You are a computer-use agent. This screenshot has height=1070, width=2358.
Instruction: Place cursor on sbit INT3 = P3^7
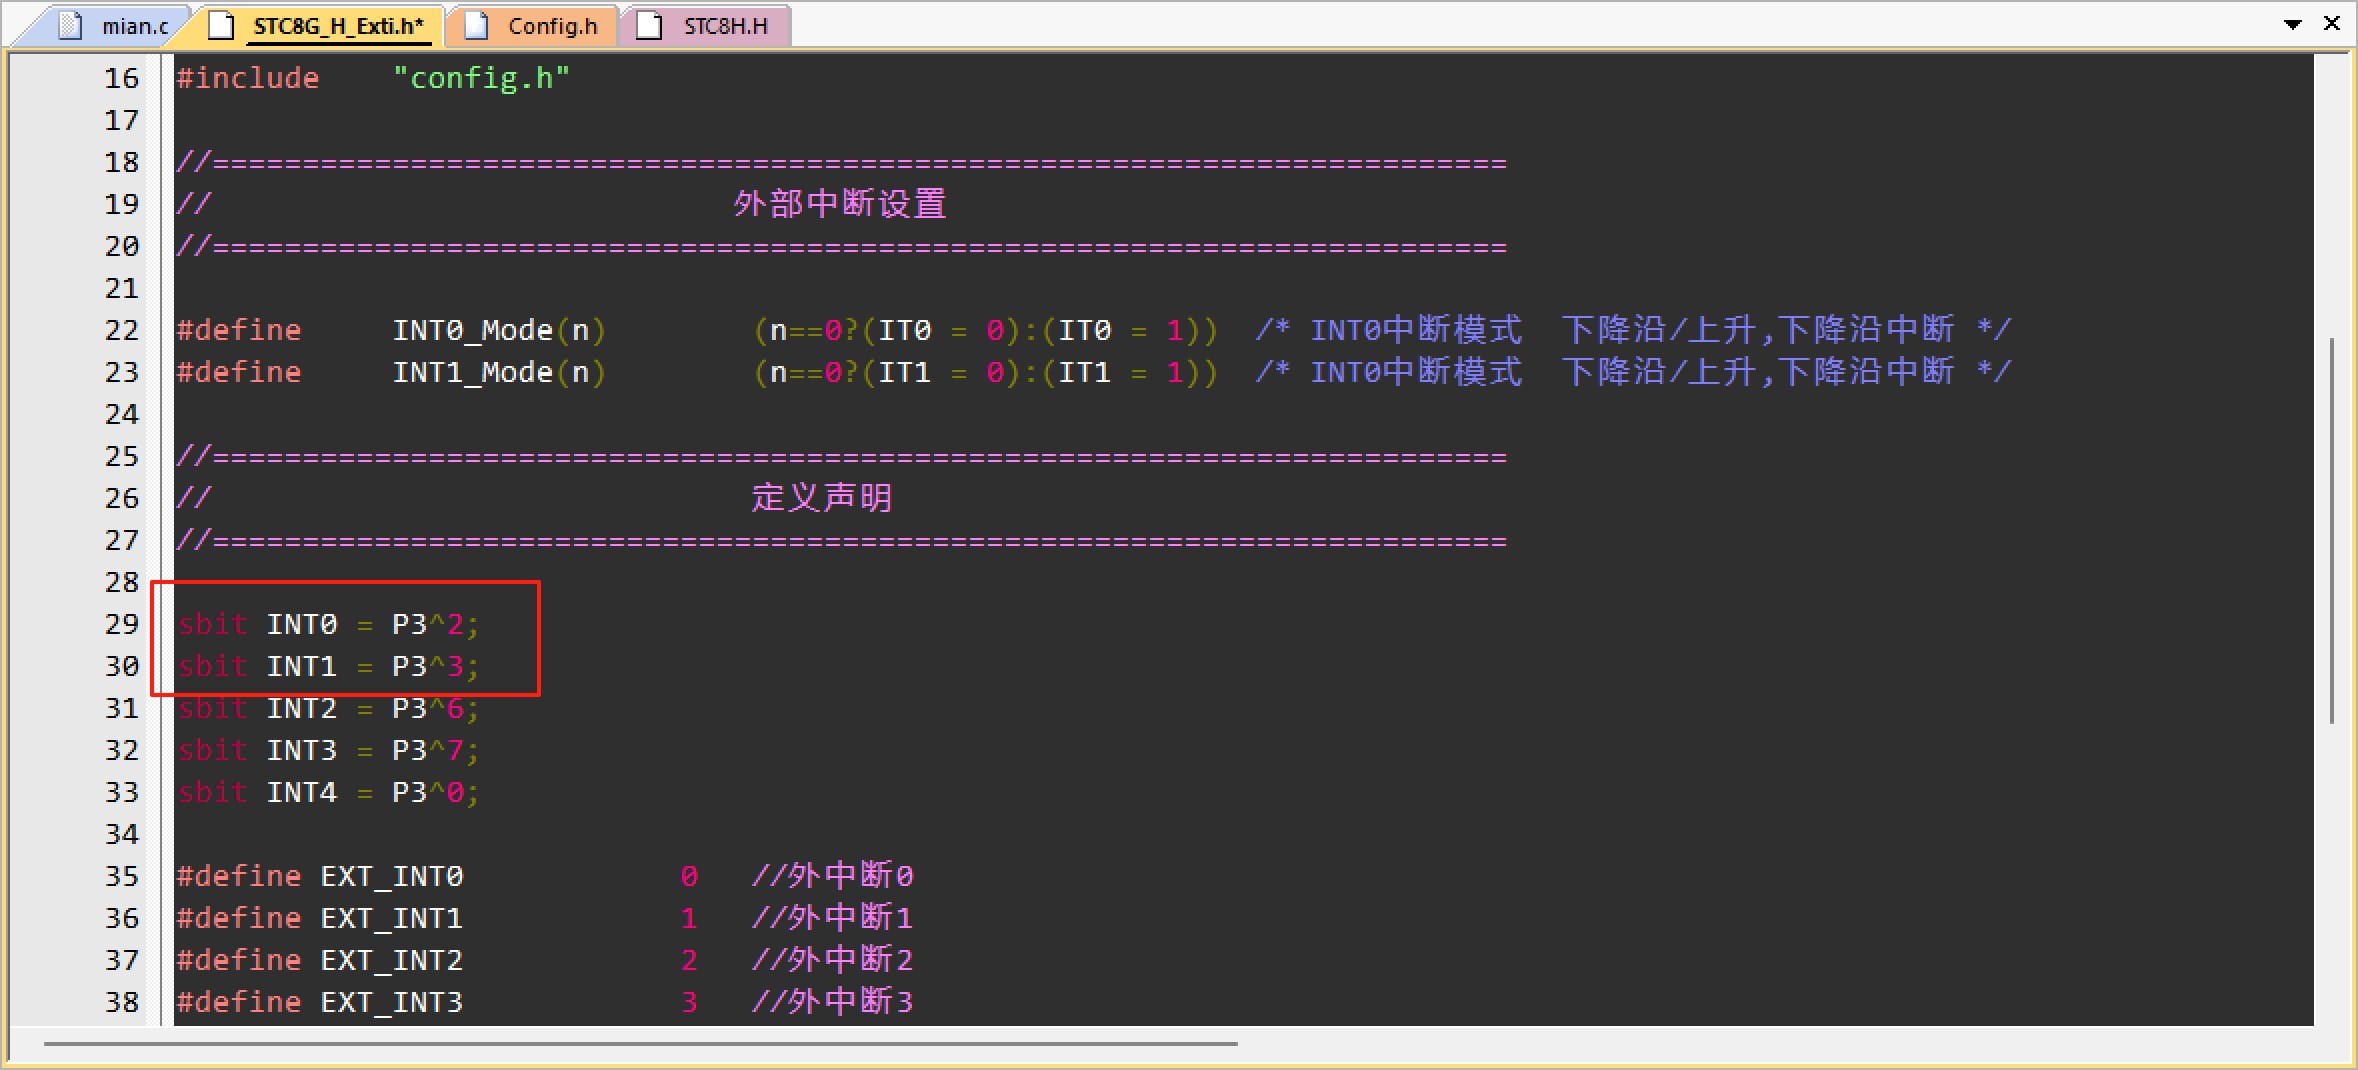click(329, 750)
